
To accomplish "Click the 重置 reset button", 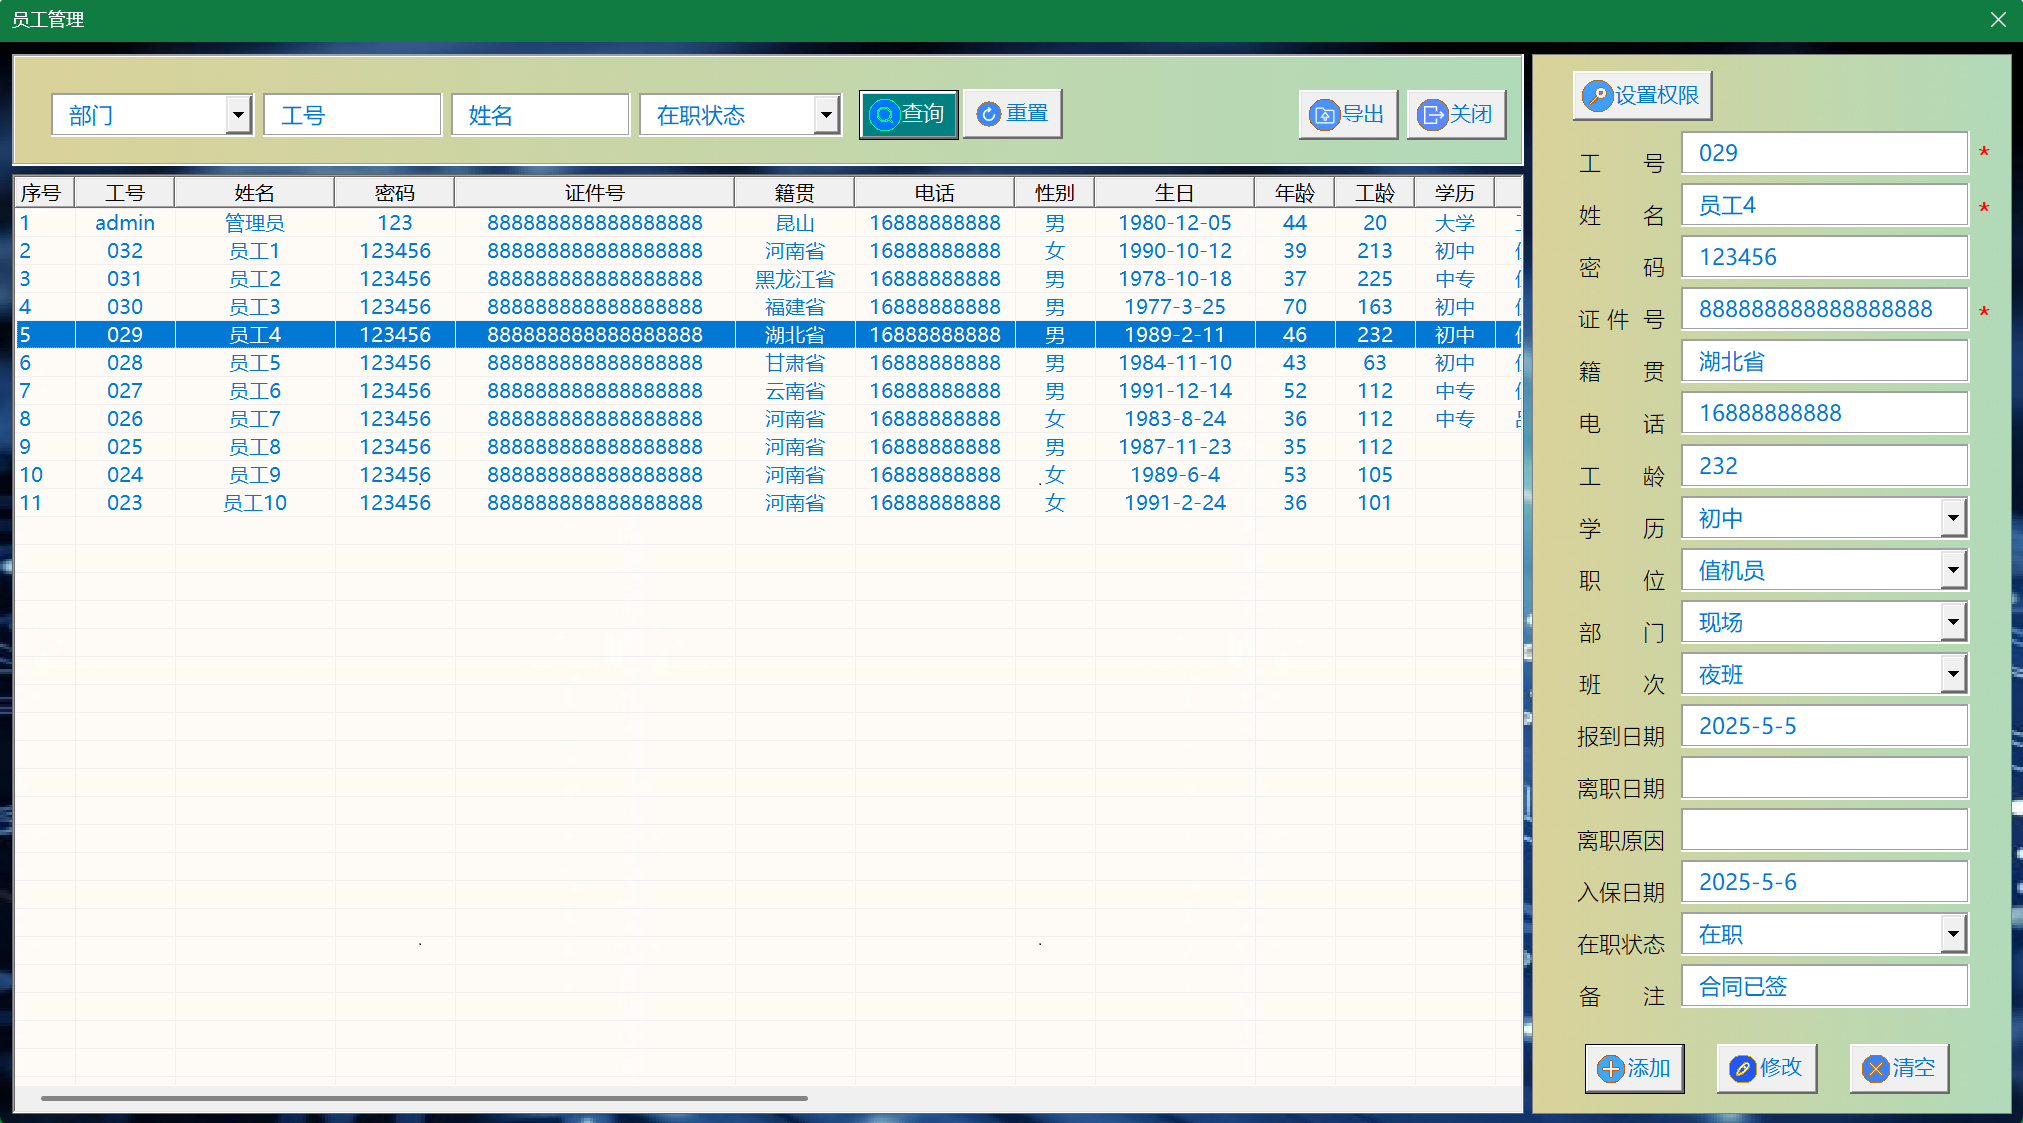I will (x=1012, y=114).
